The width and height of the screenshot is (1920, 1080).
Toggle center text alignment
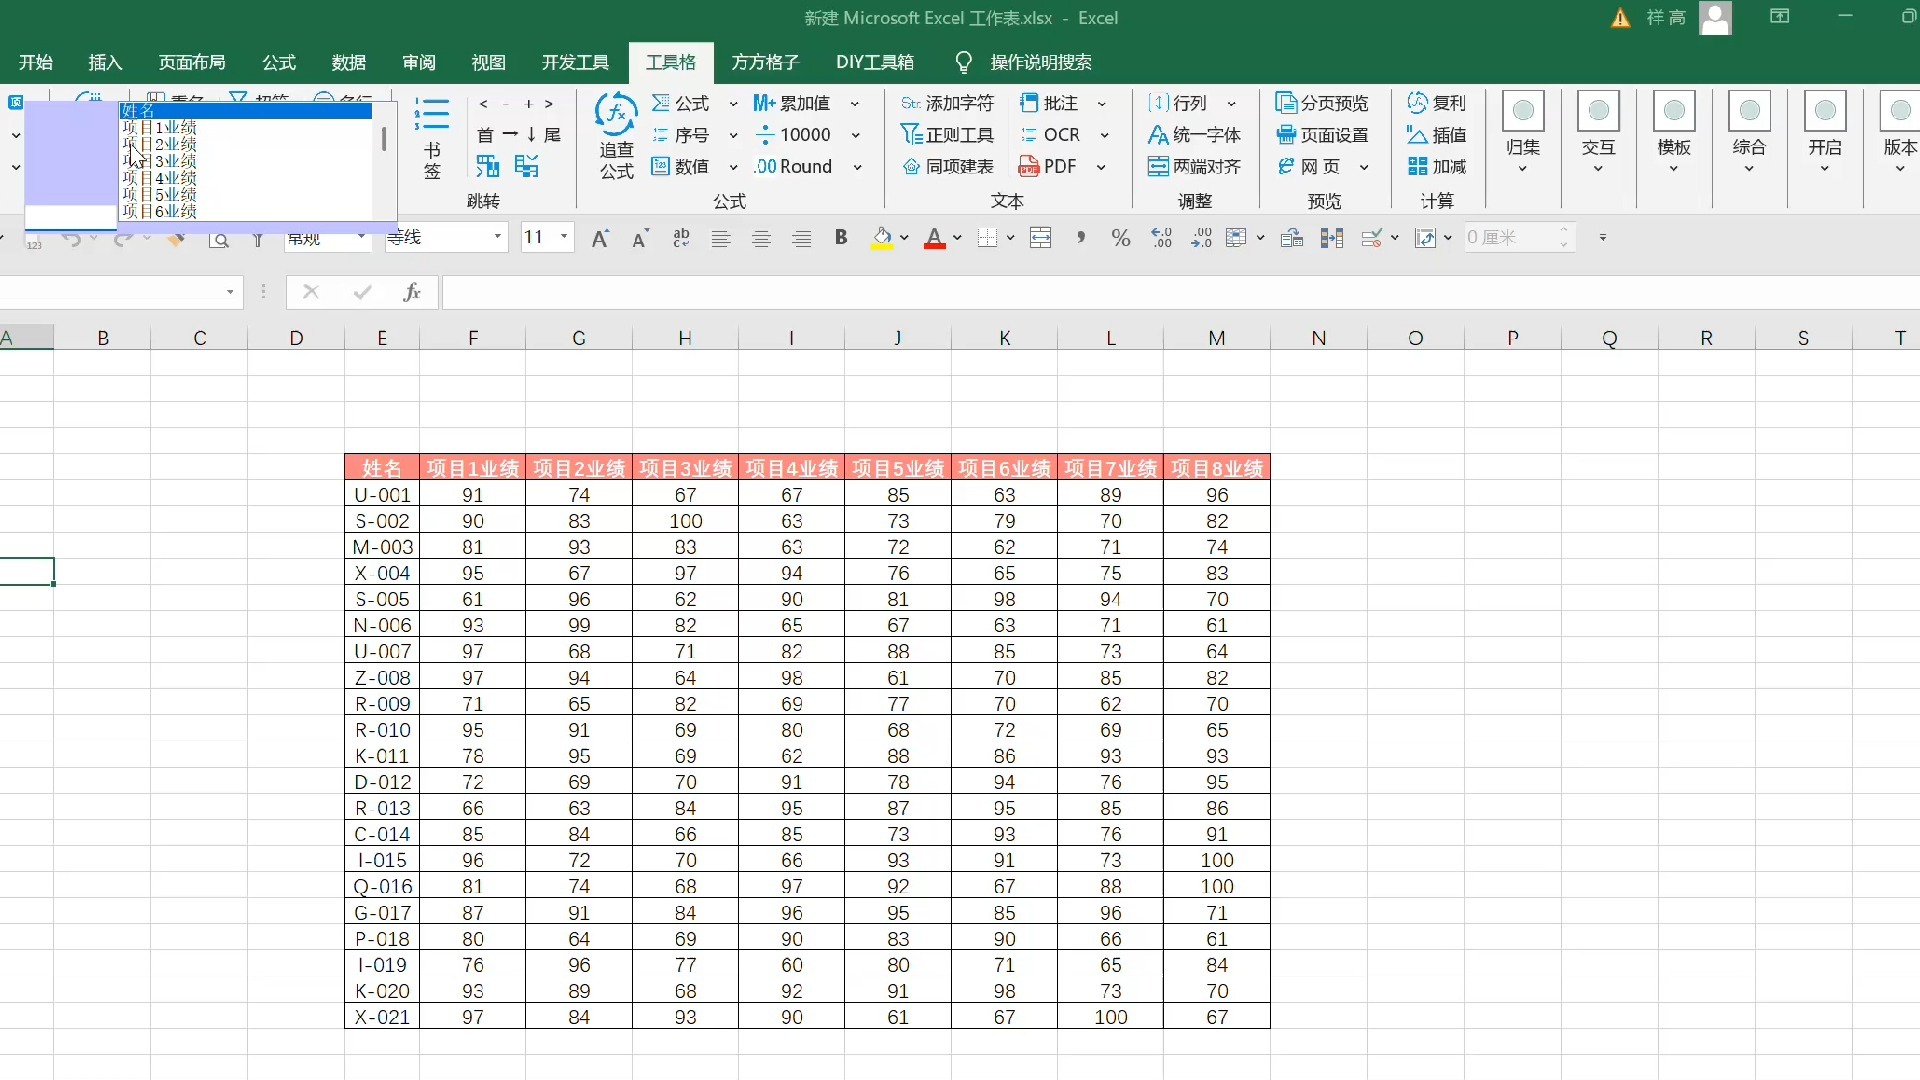(x=761, y=238)
